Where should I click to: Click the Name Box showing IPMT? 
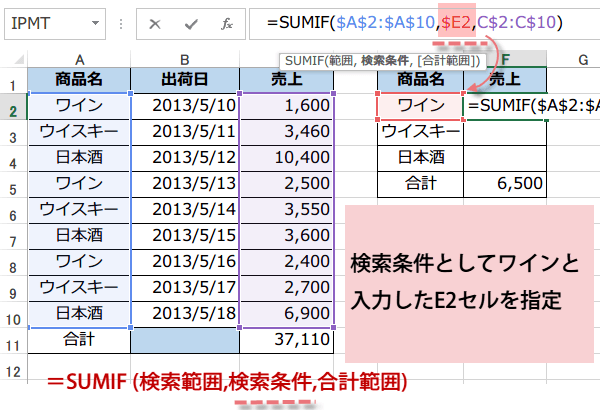[x=55, y=24]
